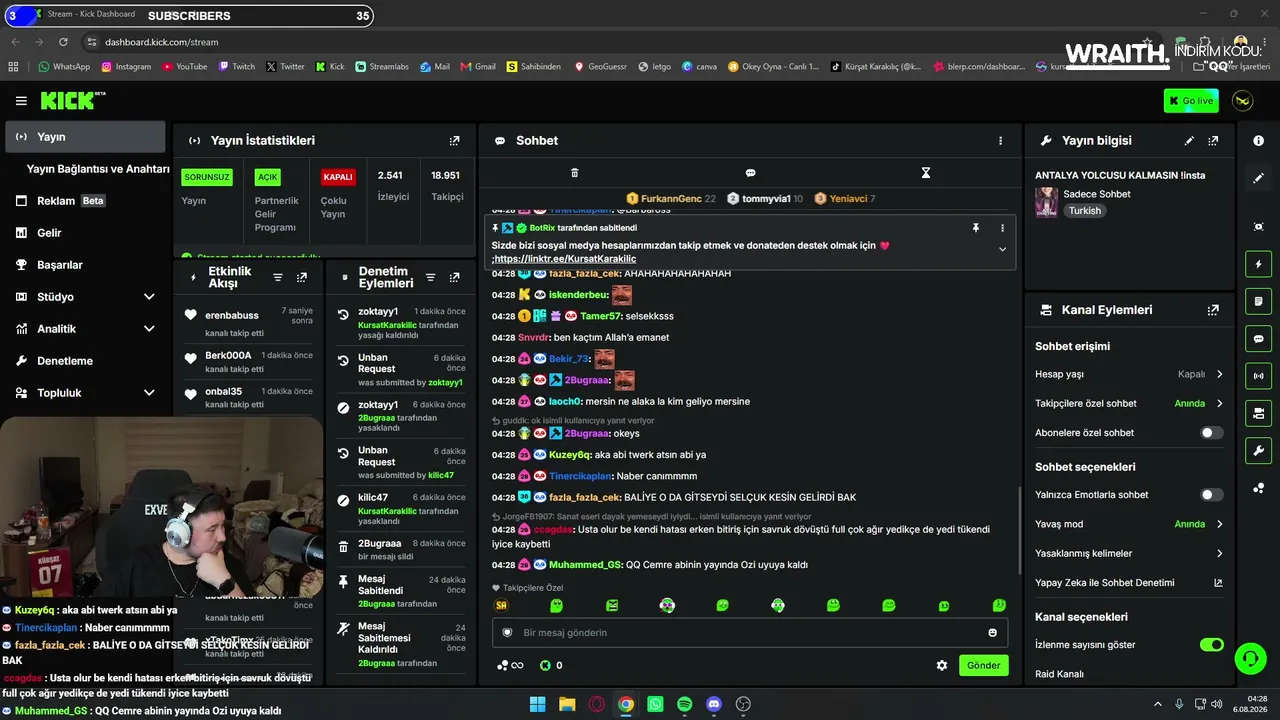Click the chat bubble icon in right sidebar
The image size is (1280, 720).
pos(1258,338)
